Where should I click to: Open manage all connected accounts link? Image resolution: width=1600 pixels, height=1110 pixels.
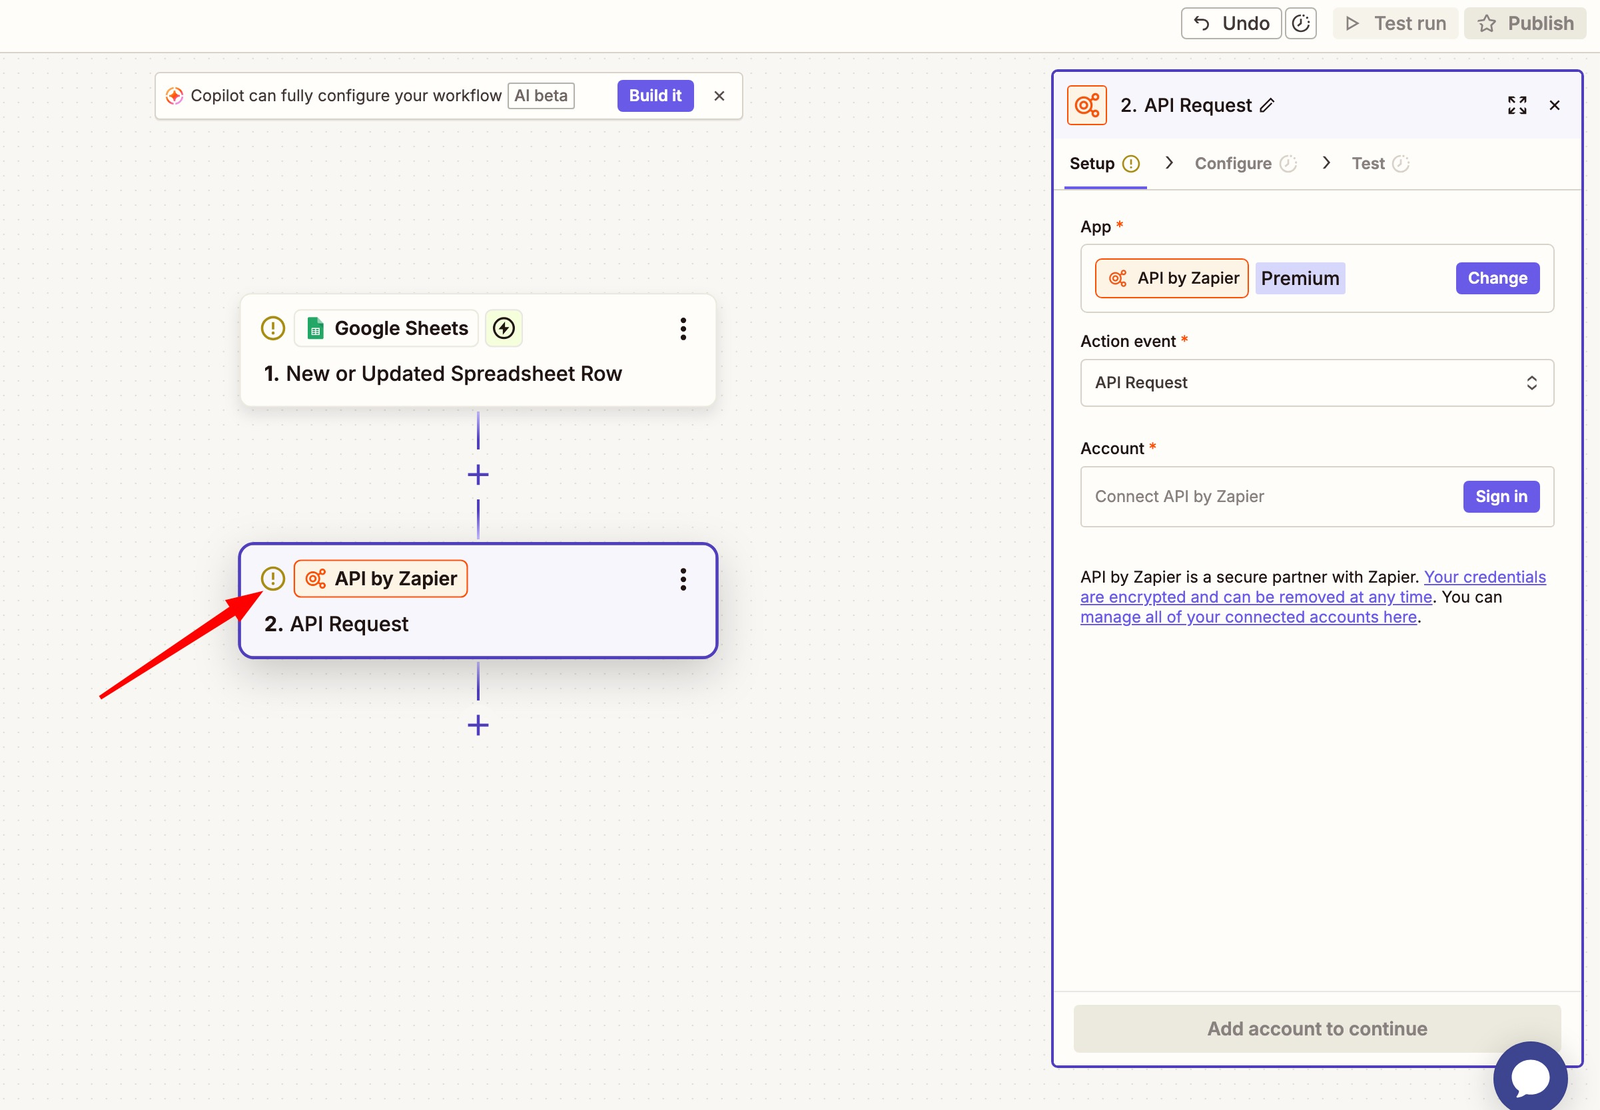point(1248,617)
